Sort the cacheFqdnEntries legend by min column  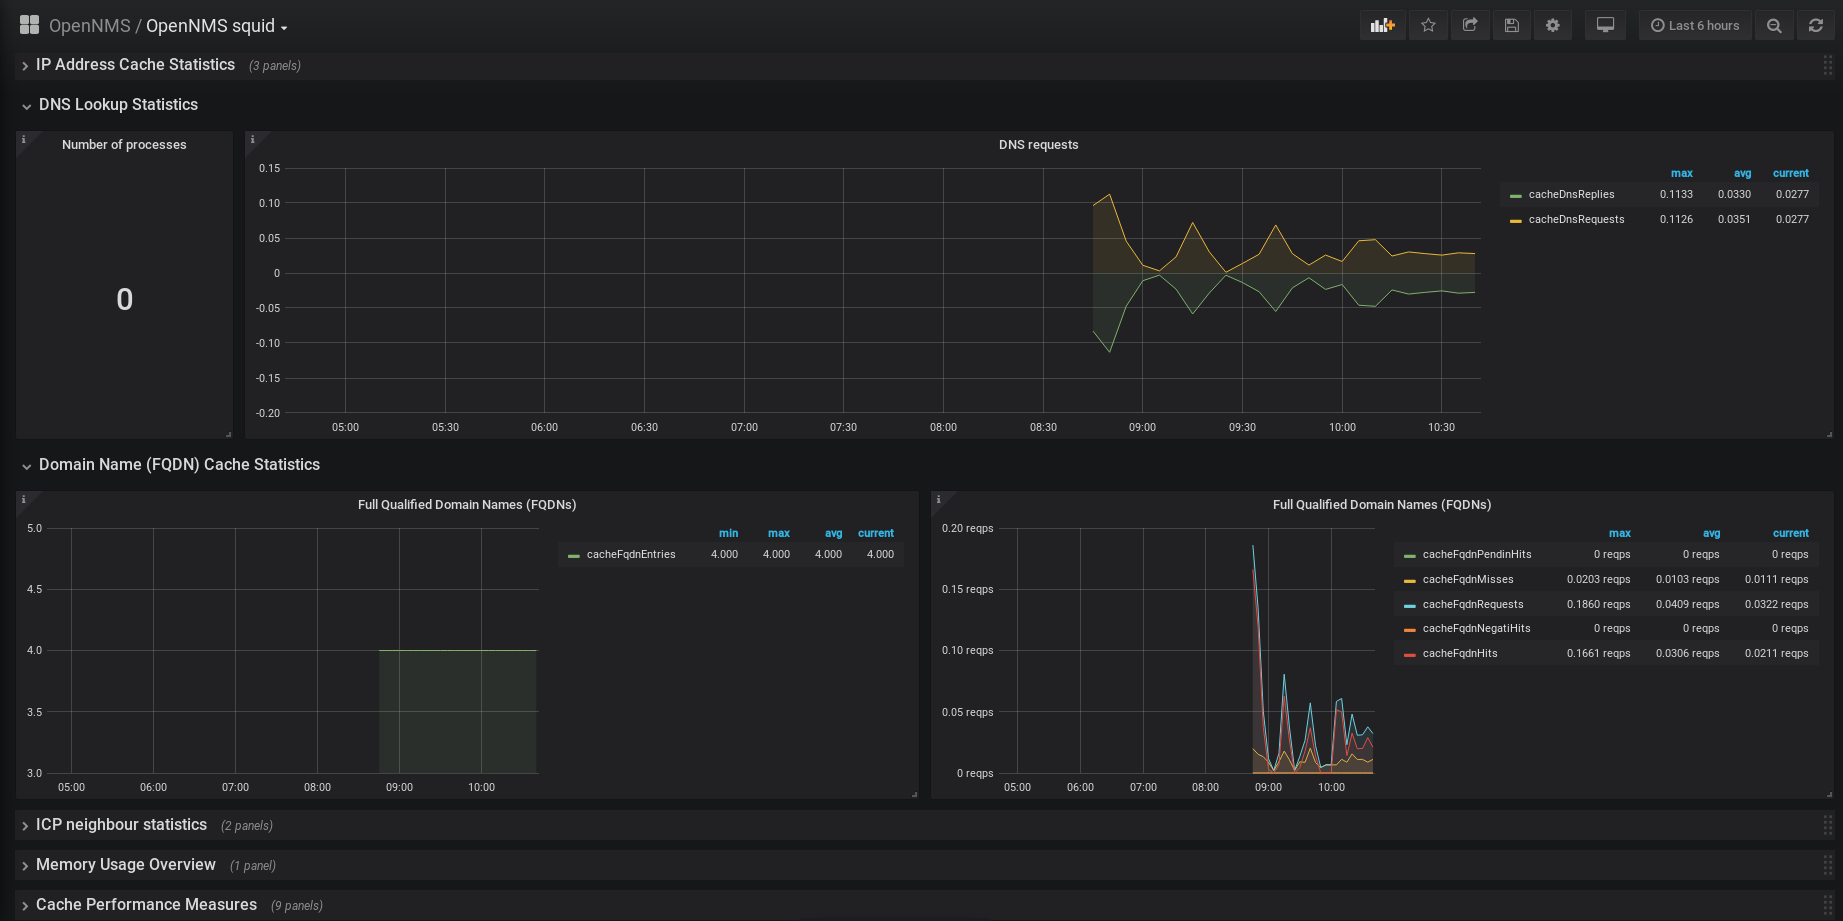point(728,534)
